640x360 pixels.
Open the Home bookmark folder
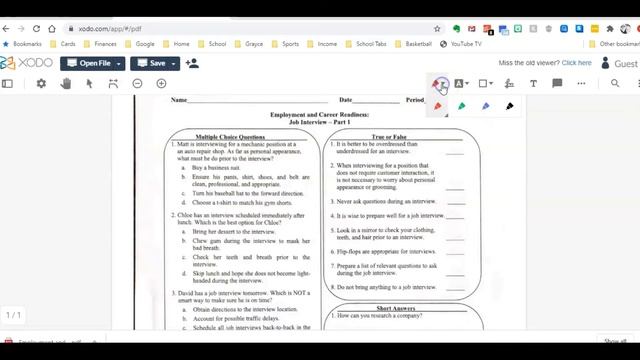pyautogui.click(x=176, y=44)
